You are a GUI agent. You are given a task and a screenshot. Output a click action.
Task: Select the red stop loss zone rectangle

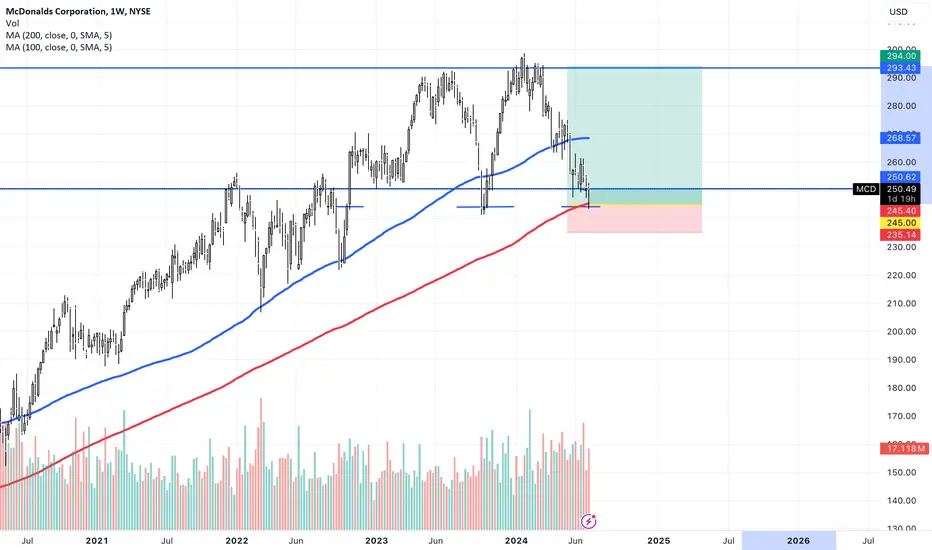[634, 219]
